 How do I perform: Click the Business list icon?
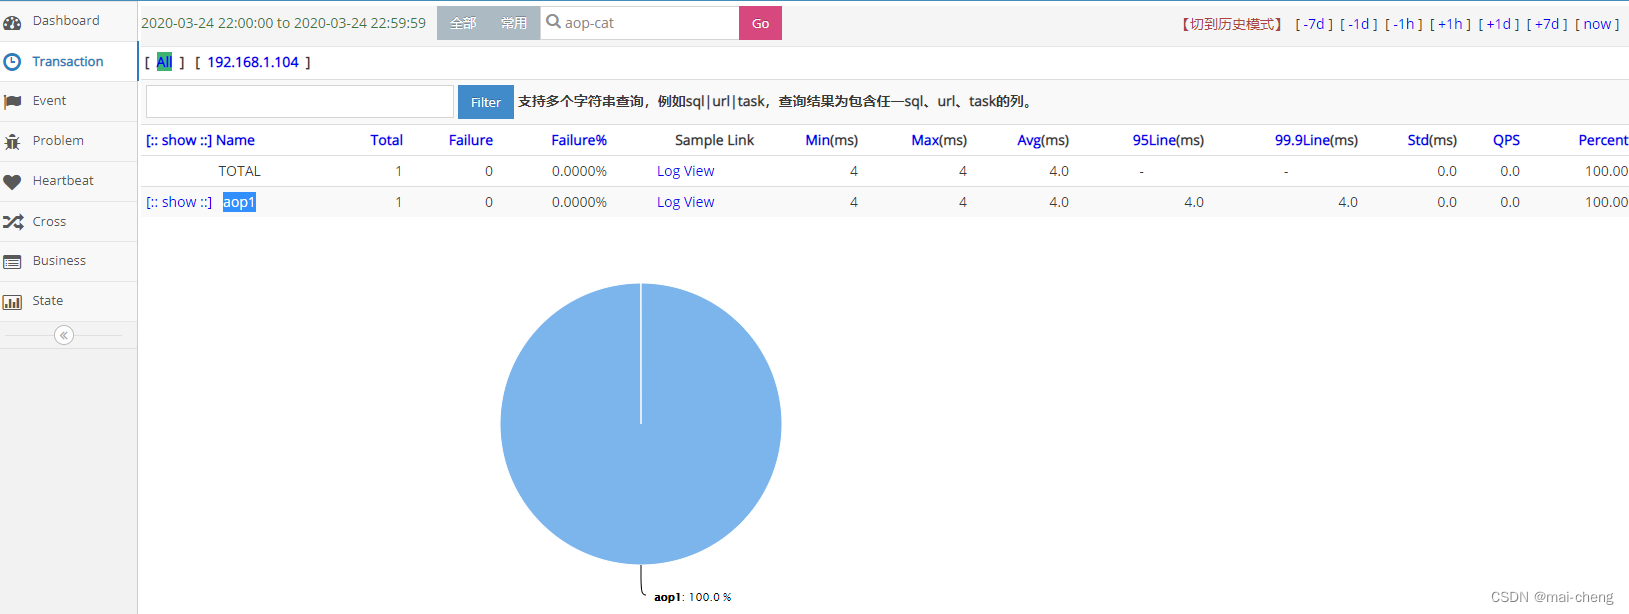(x=12, y=262)
